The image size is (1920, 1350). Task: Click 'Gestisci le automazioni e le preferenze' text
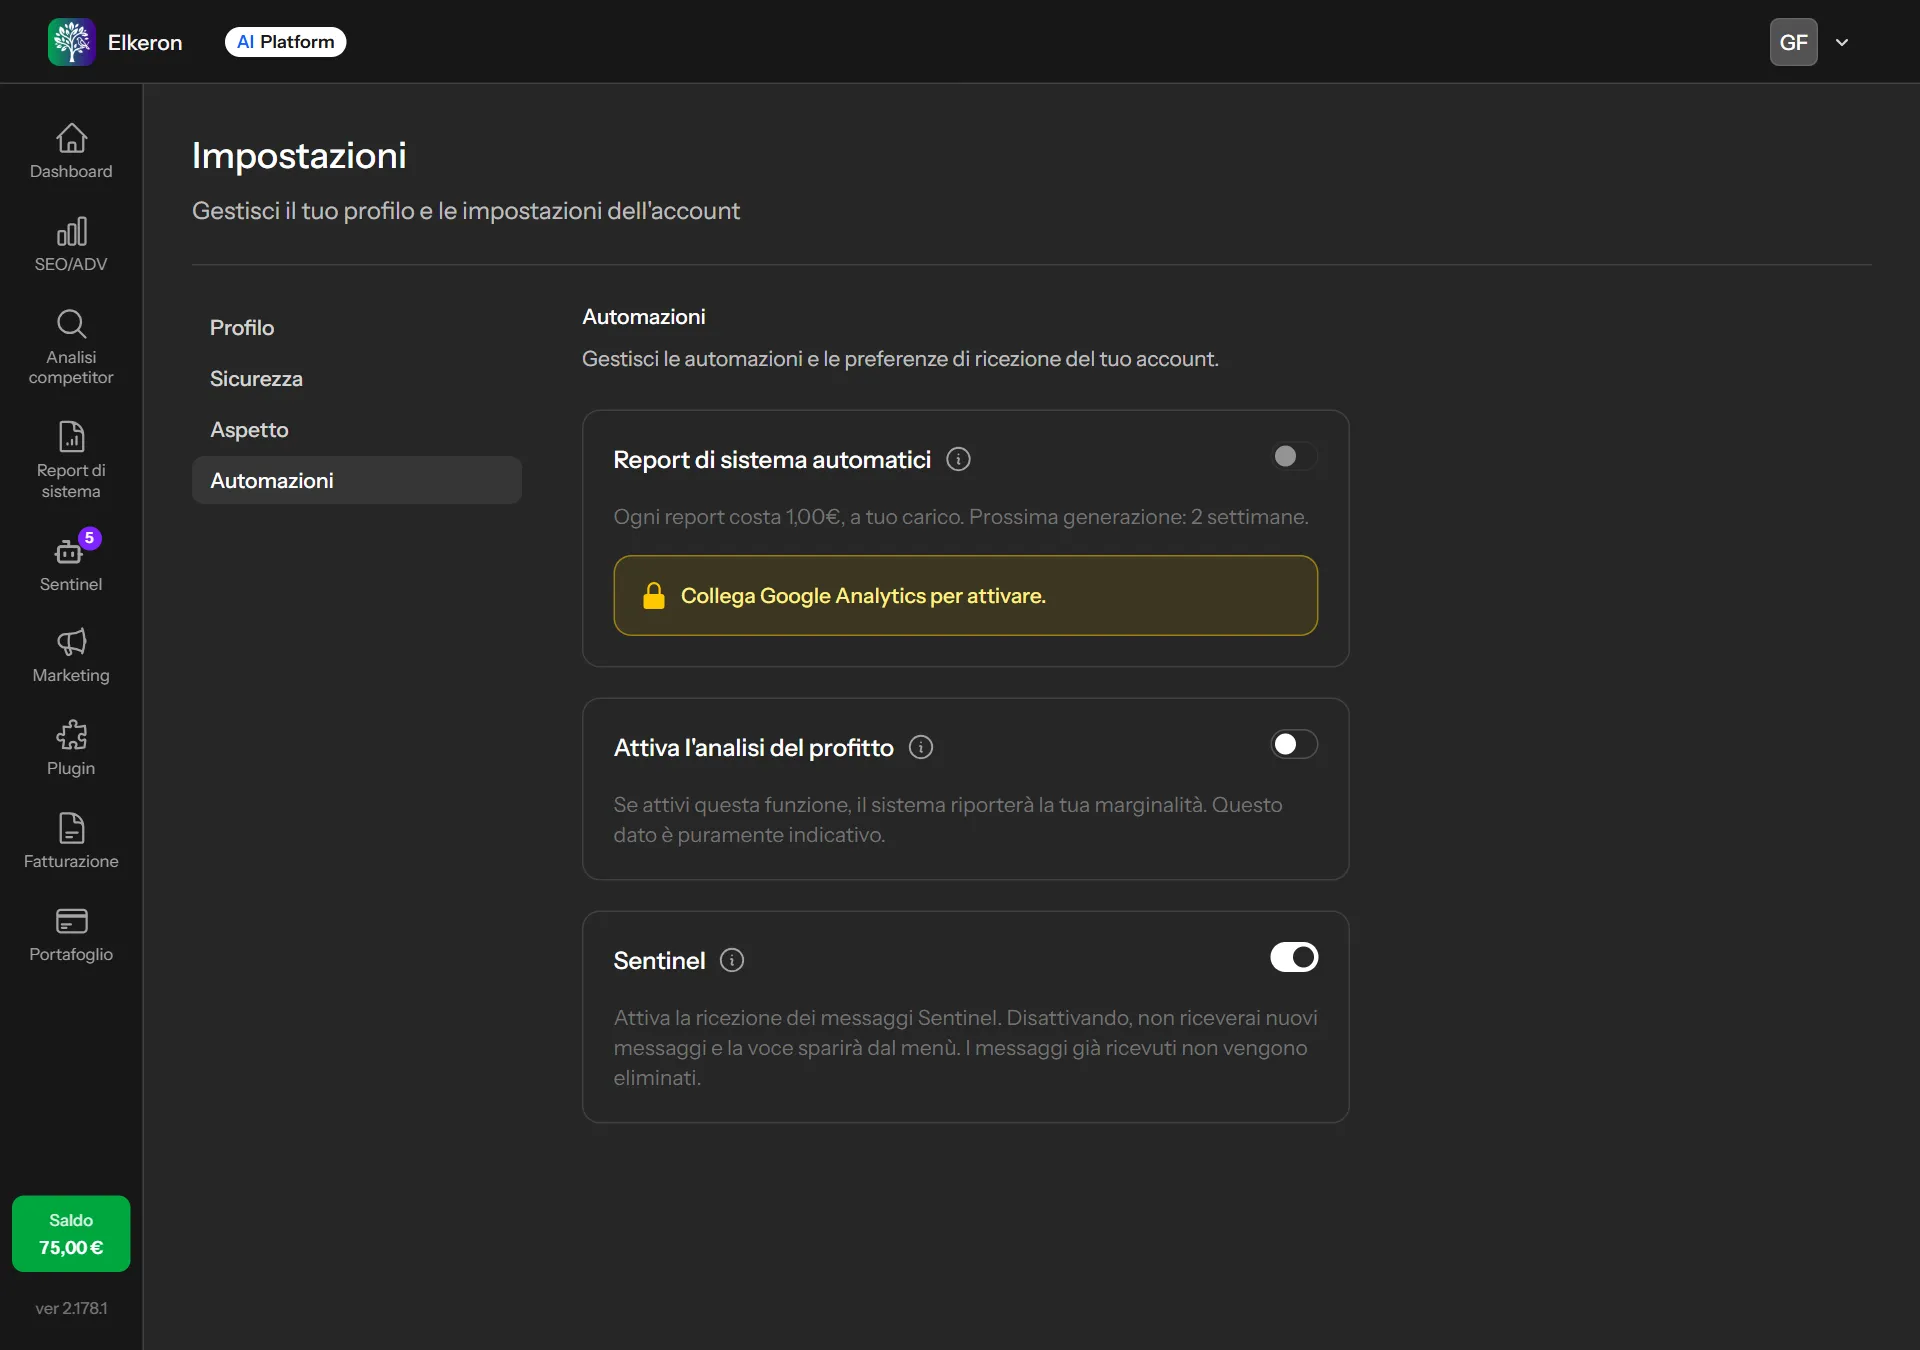tap(766, 359)
